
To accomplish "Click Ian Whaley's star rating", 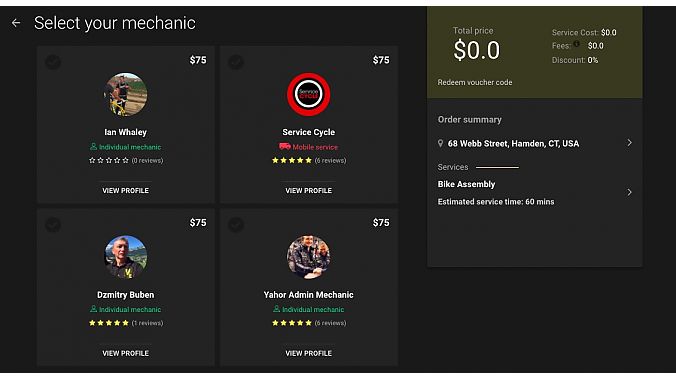I will 109,160.
